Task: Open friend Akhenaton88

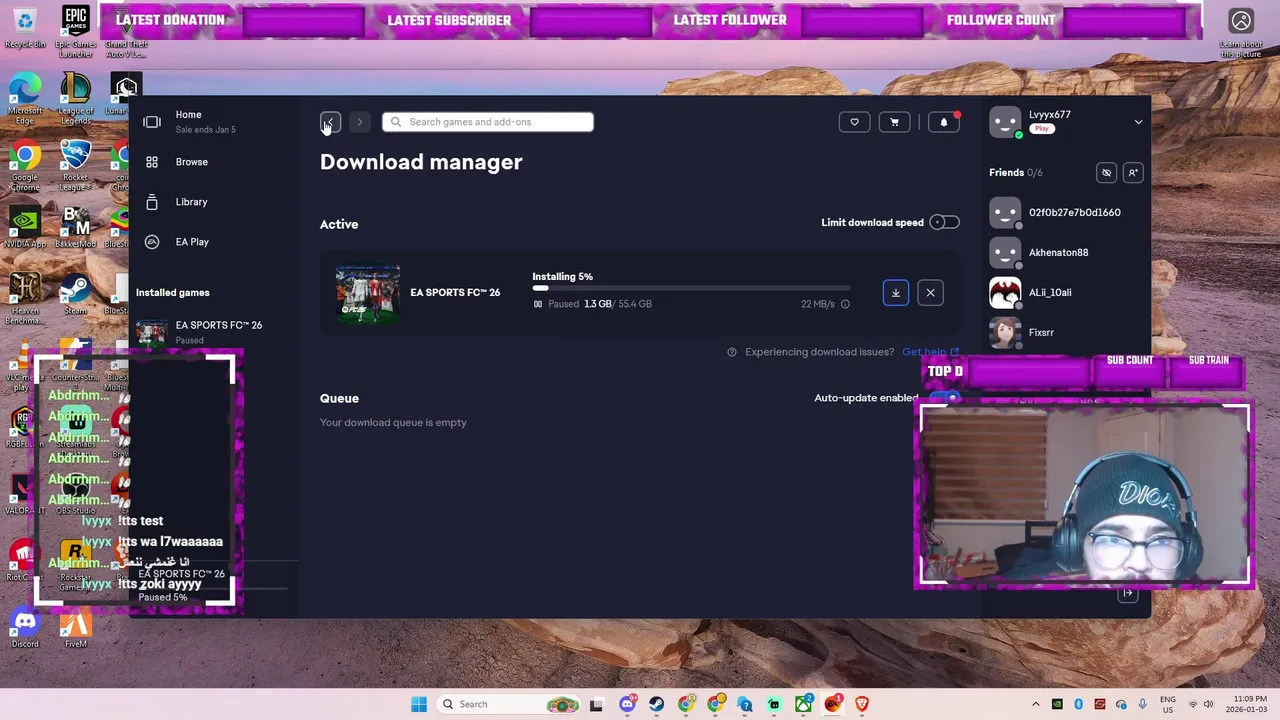Action: point(1066,252)
